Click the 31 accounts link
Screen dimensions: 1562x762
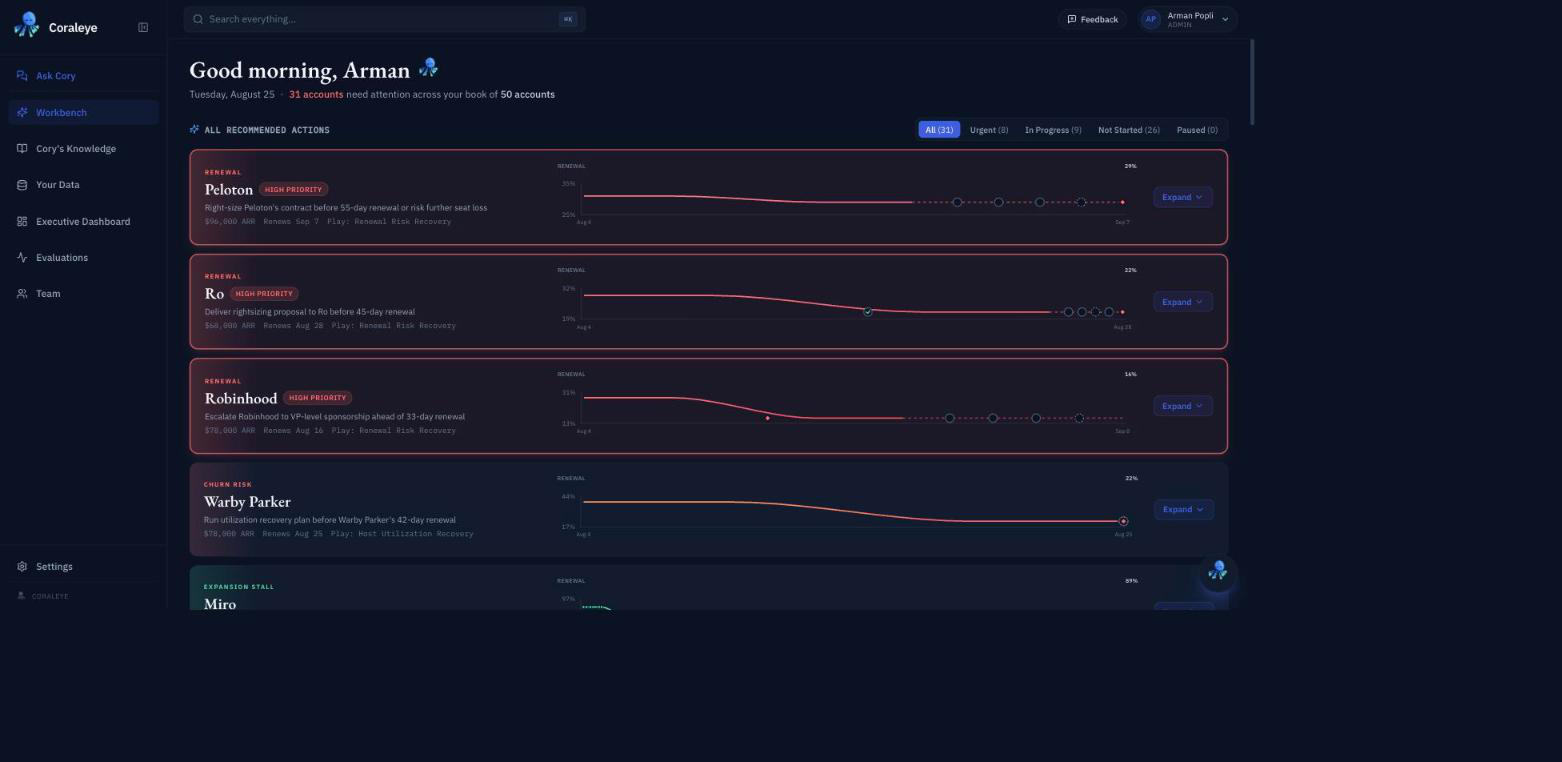pyautogui.click(x=316, y=94)
